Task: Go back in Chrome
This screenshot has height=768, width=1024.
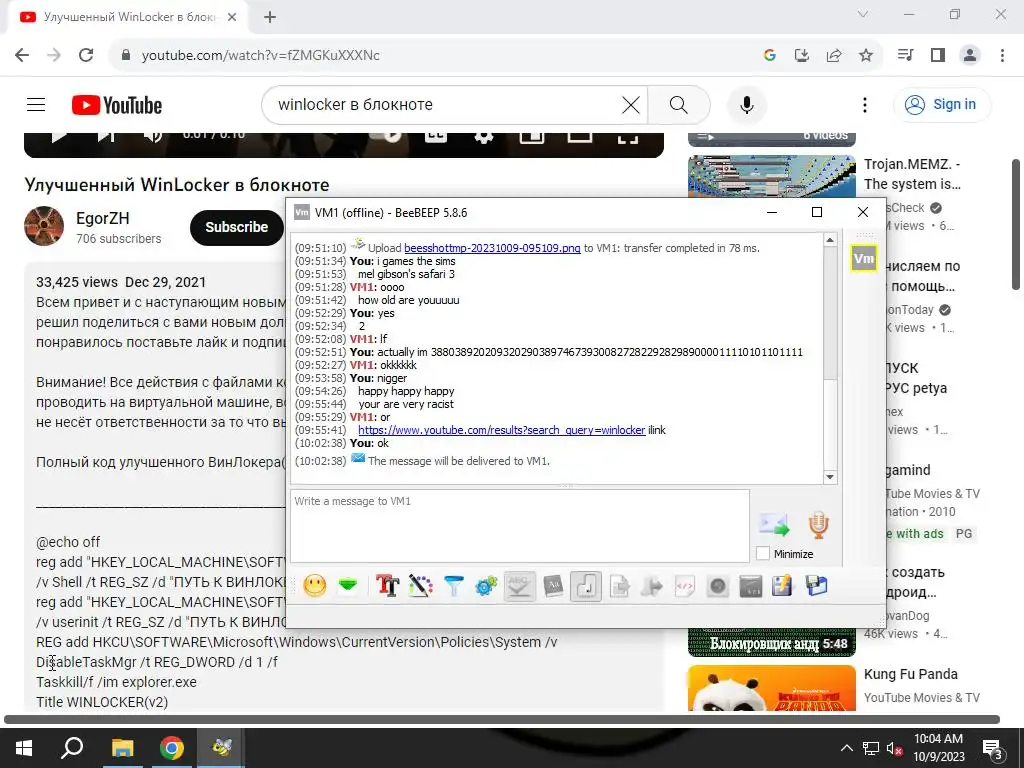Action: 22,55
